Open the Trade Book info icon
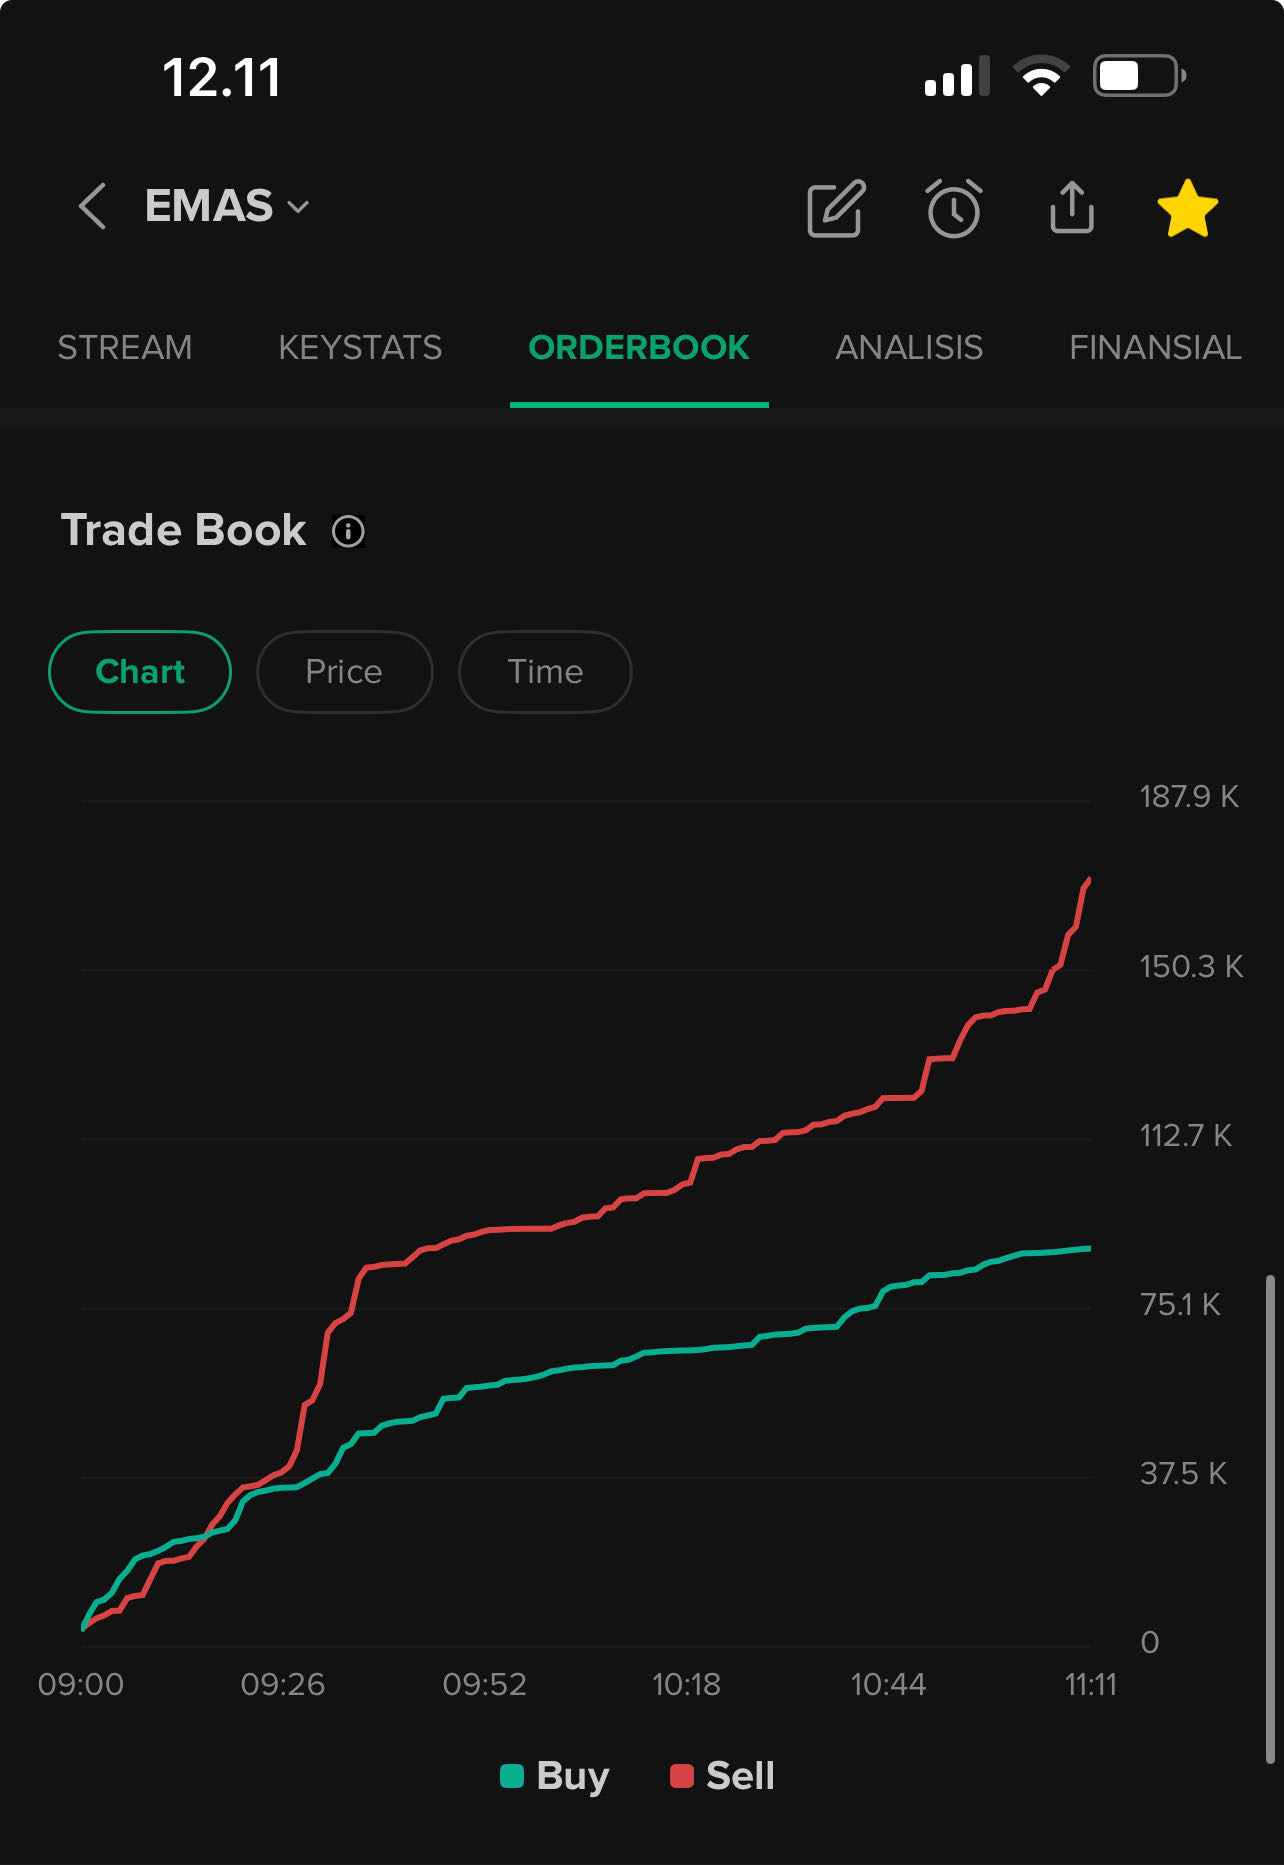This screenshot has width=1284, height=1865. click(x=348, y=531)
